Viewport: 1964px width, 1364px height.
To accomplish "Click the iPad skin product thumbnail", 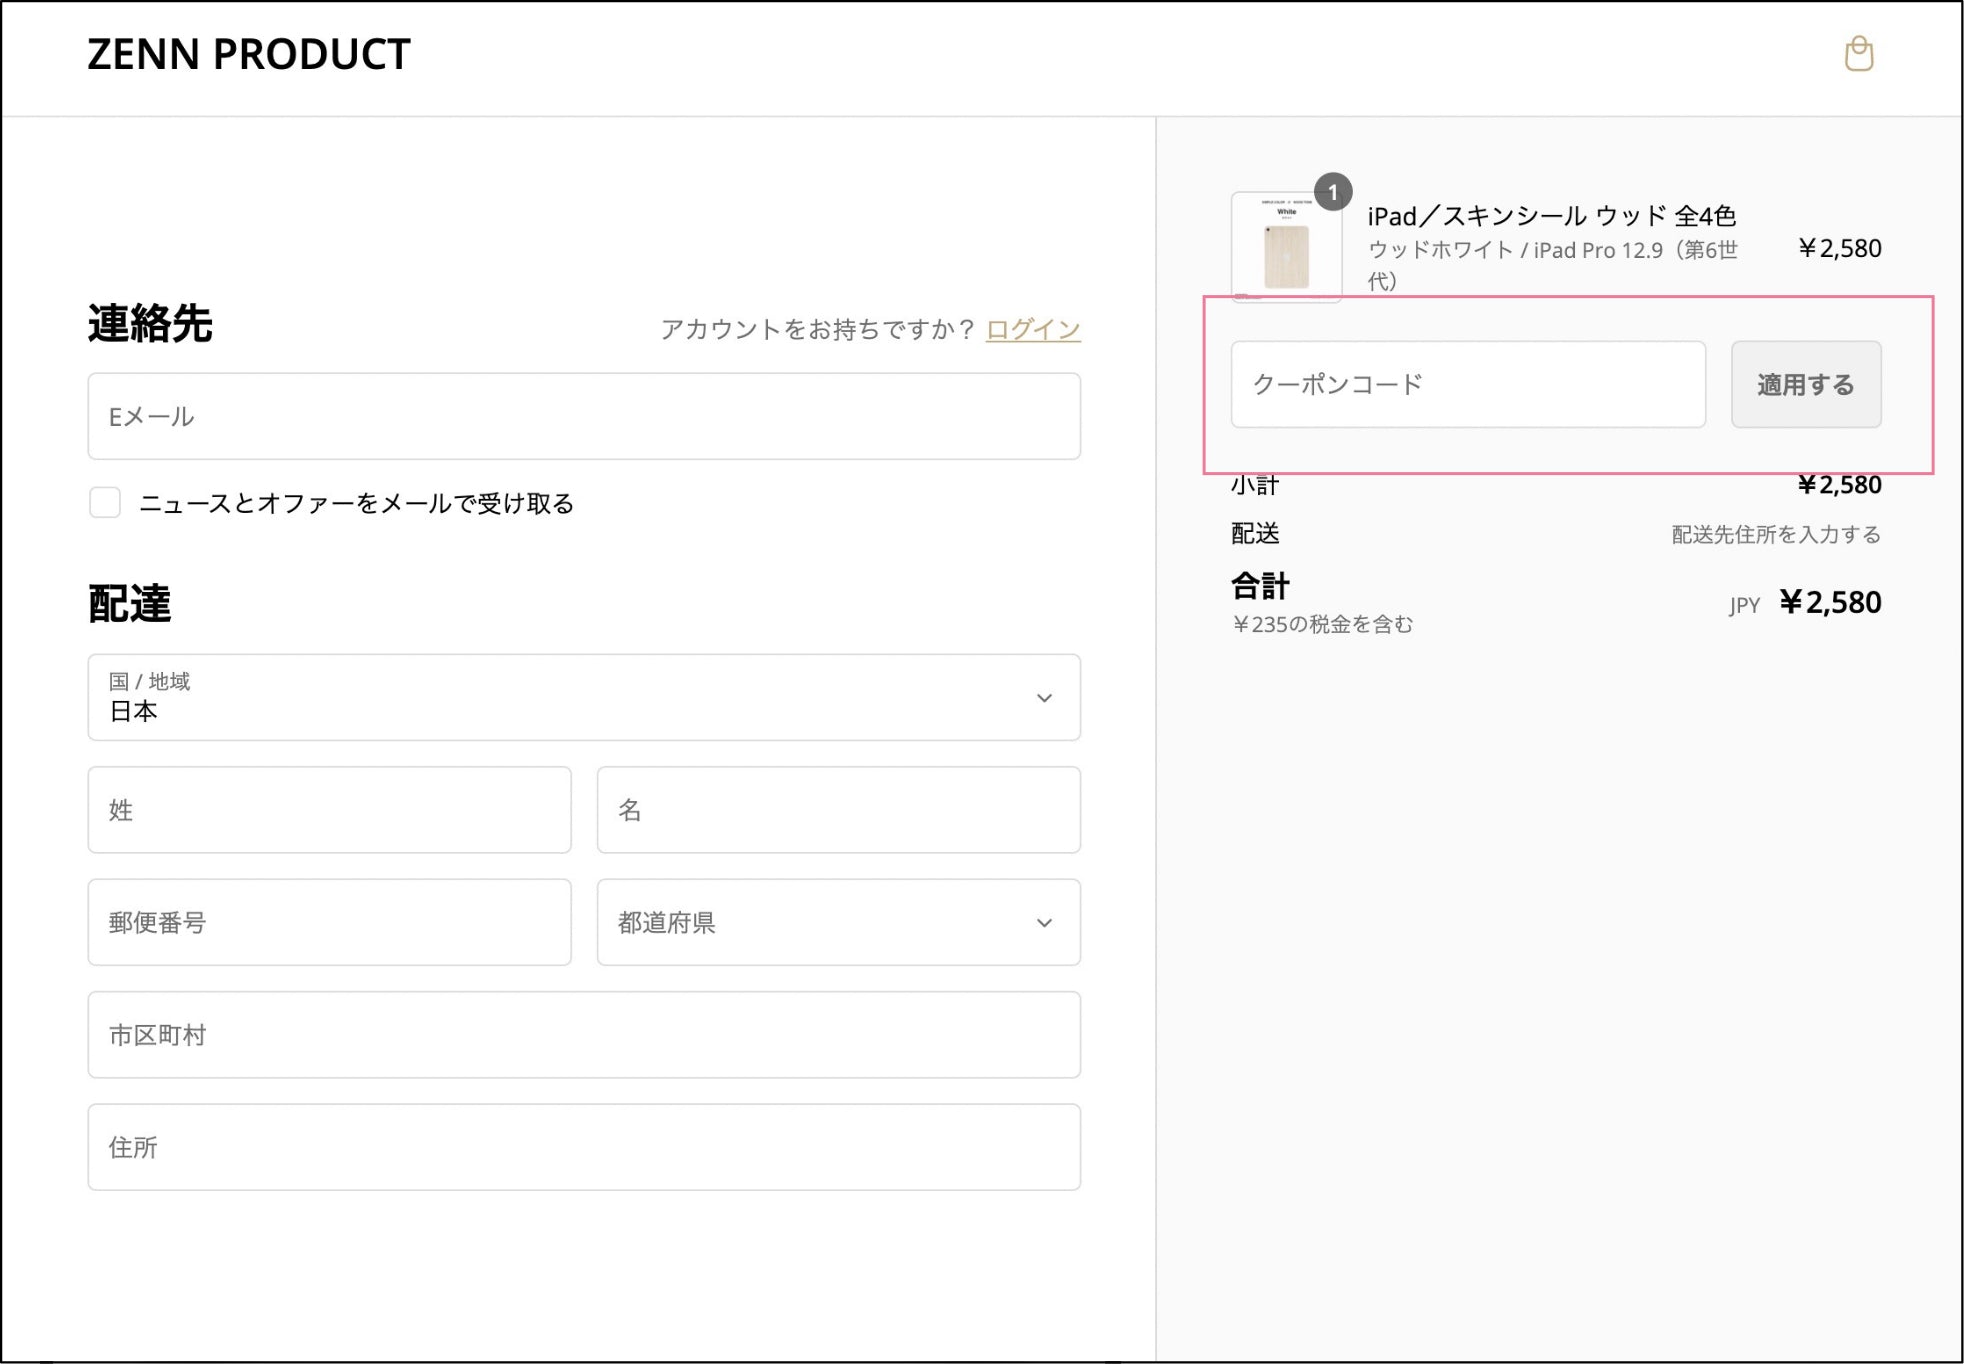I will tap(1286, 248).
